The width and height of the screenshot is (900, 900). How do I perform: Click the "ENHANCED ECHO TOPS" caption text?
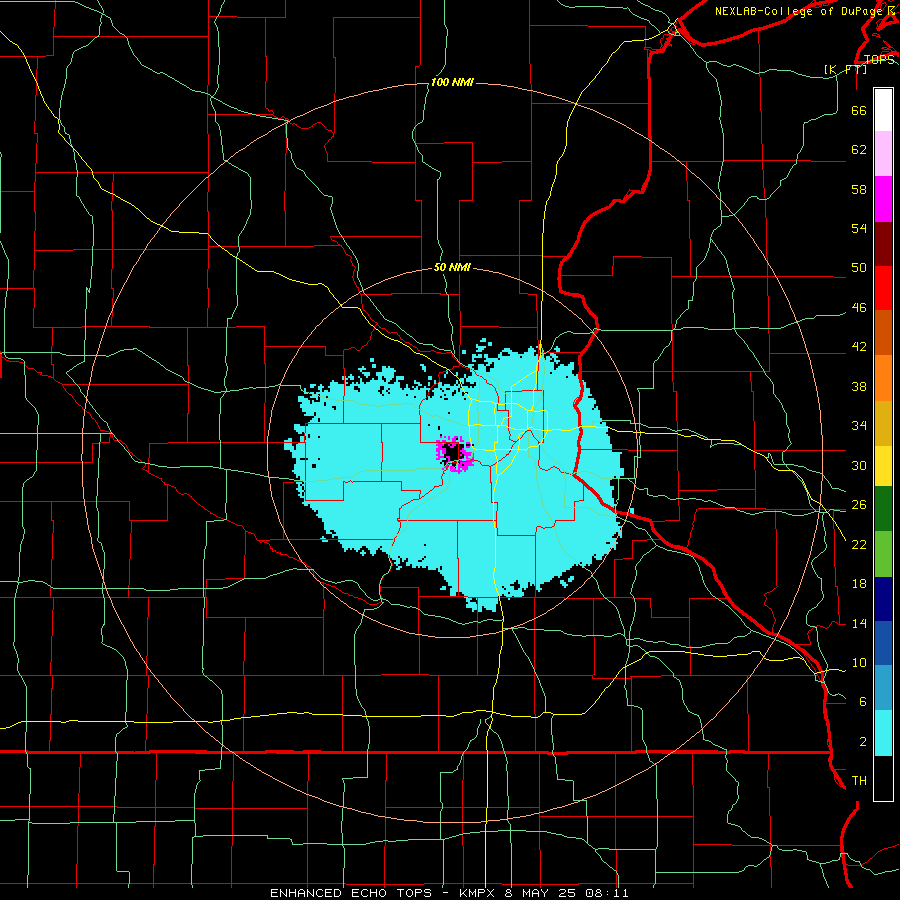351,893
